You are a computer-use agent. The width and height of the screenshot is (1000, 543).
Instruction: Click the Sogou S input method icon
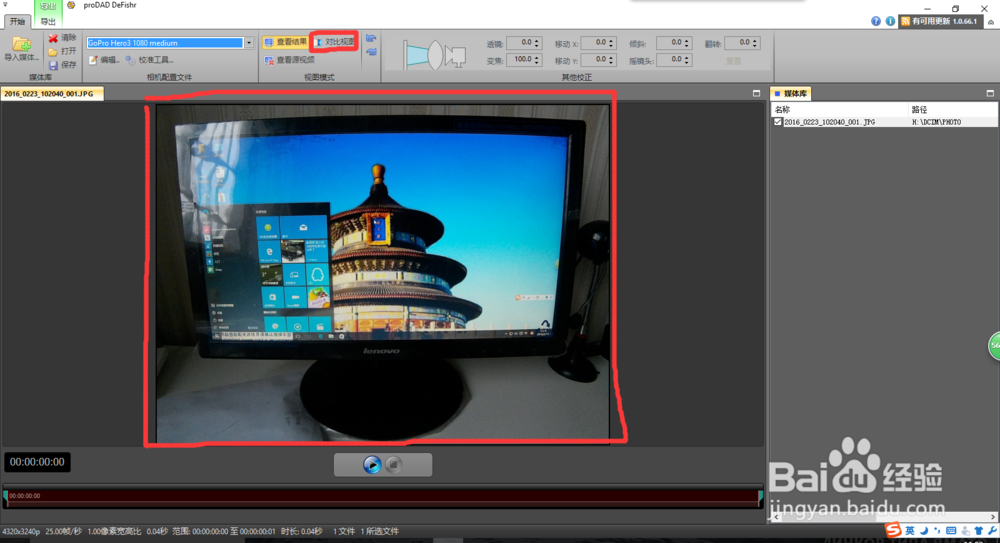[x=893, y=530]
